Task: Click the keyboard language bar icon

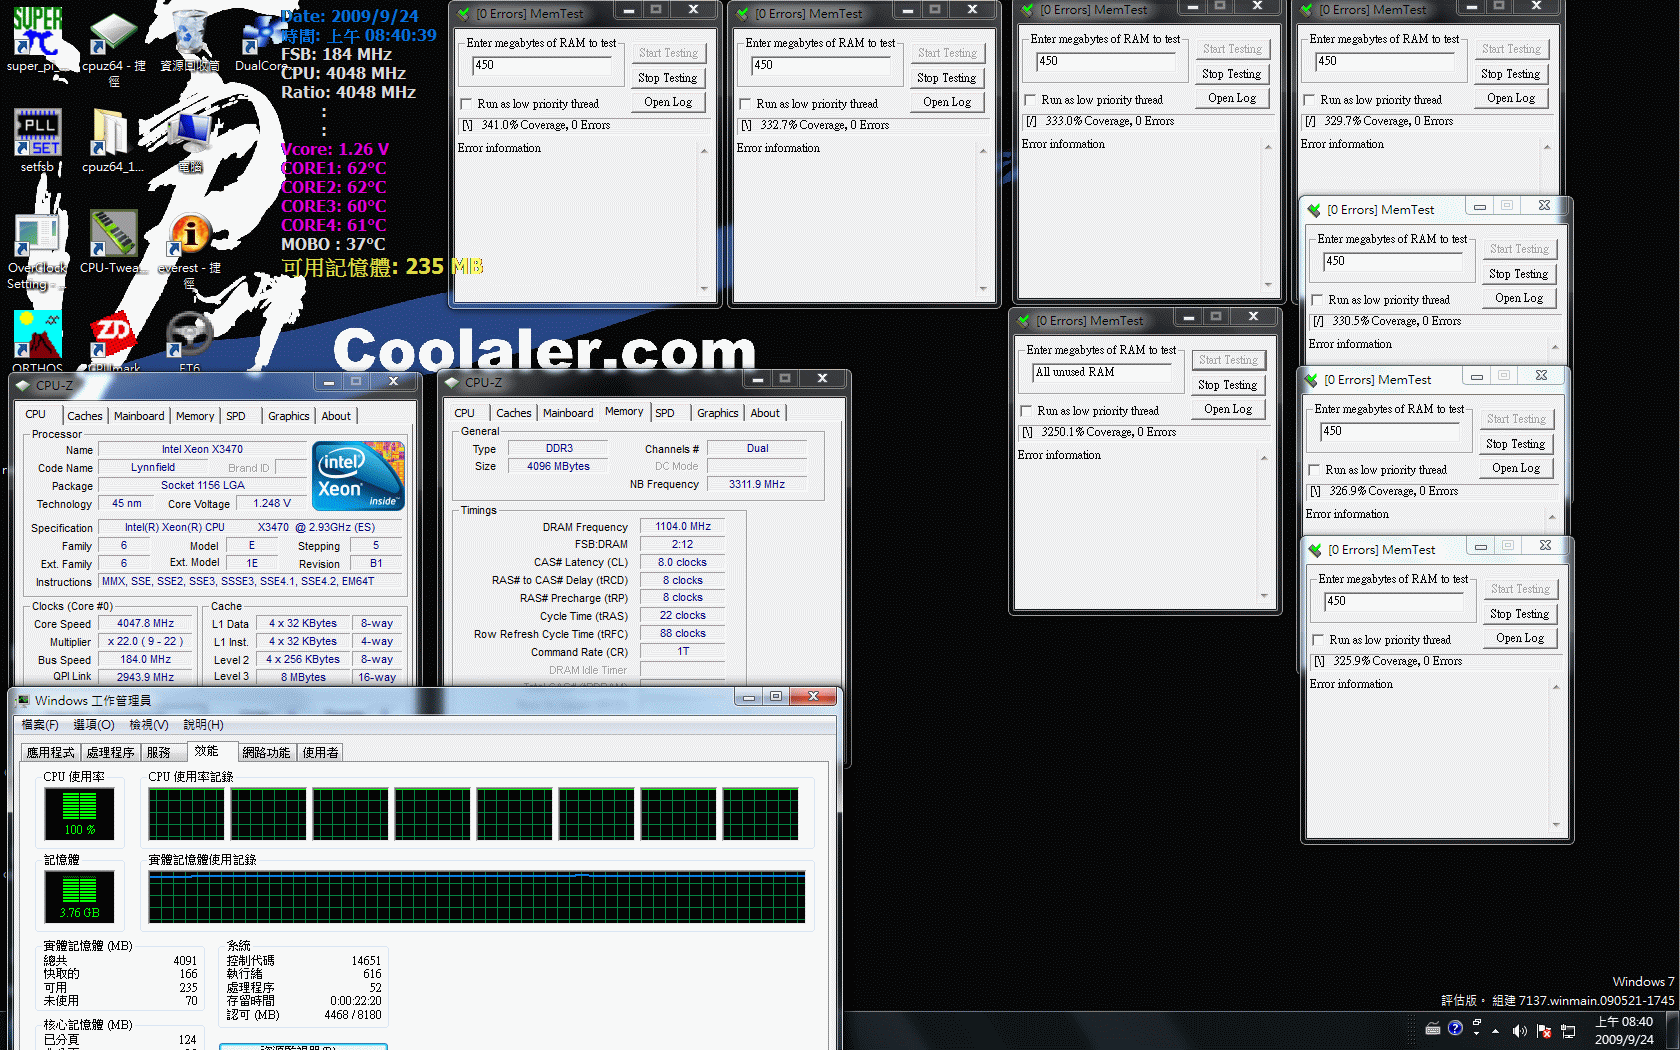Action: click(1432, 1028)
